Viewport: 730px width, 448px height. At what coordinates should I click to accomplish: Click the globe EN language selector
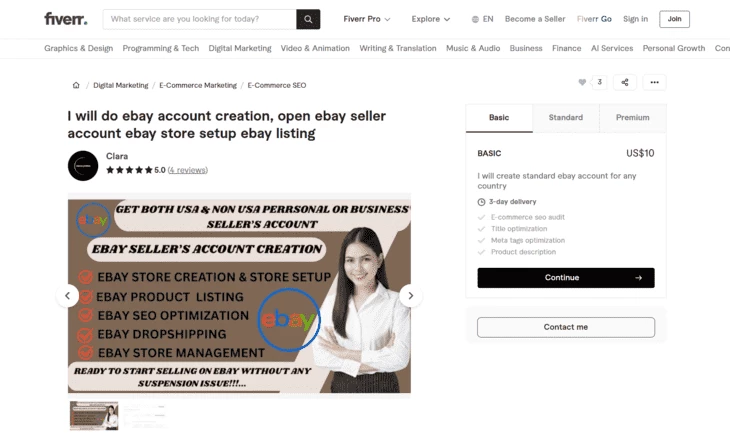coord(482,19)
